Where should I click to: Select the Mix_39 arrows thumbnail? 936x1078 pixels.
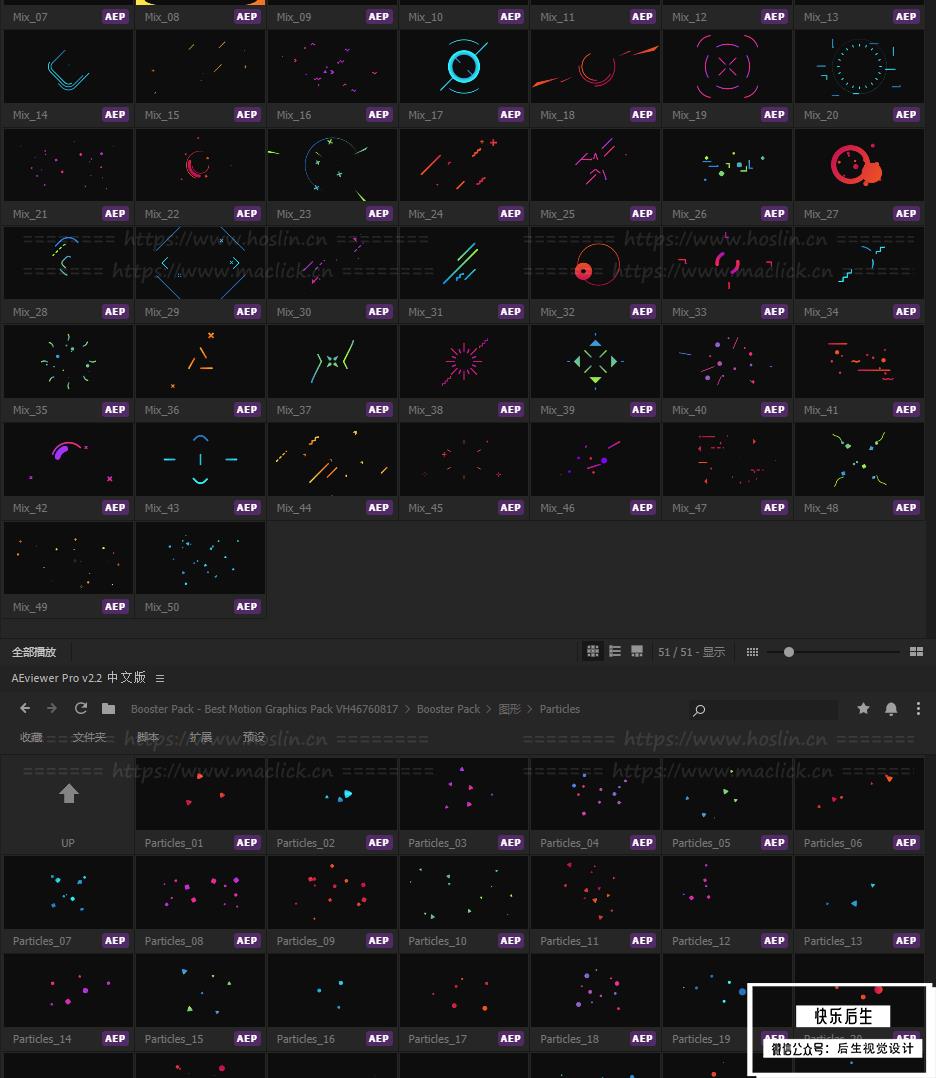click(x=596, y=362)
